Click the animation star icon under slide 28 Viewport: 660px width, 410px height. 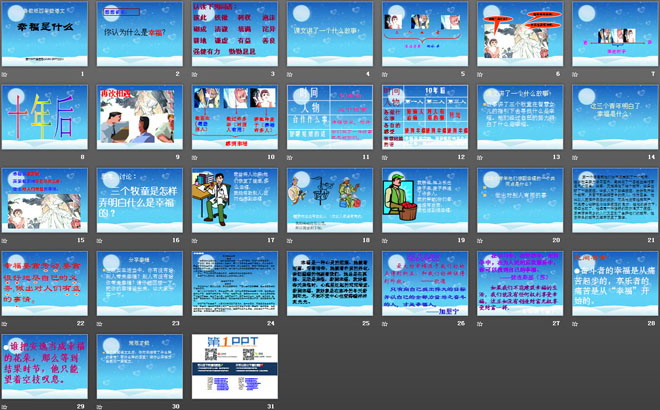point(575,324)
